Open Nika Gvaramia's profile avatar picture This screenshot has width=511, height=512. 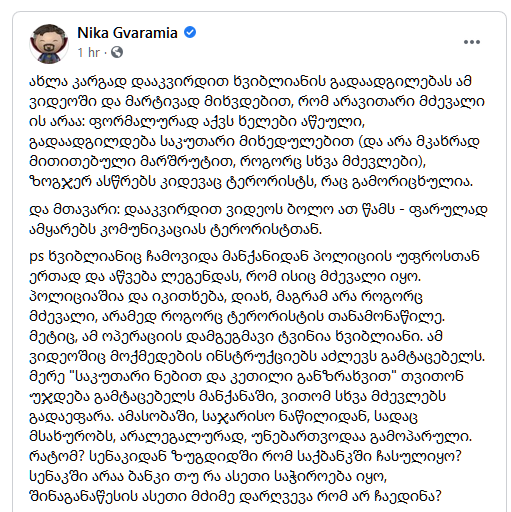click(49, 43)
